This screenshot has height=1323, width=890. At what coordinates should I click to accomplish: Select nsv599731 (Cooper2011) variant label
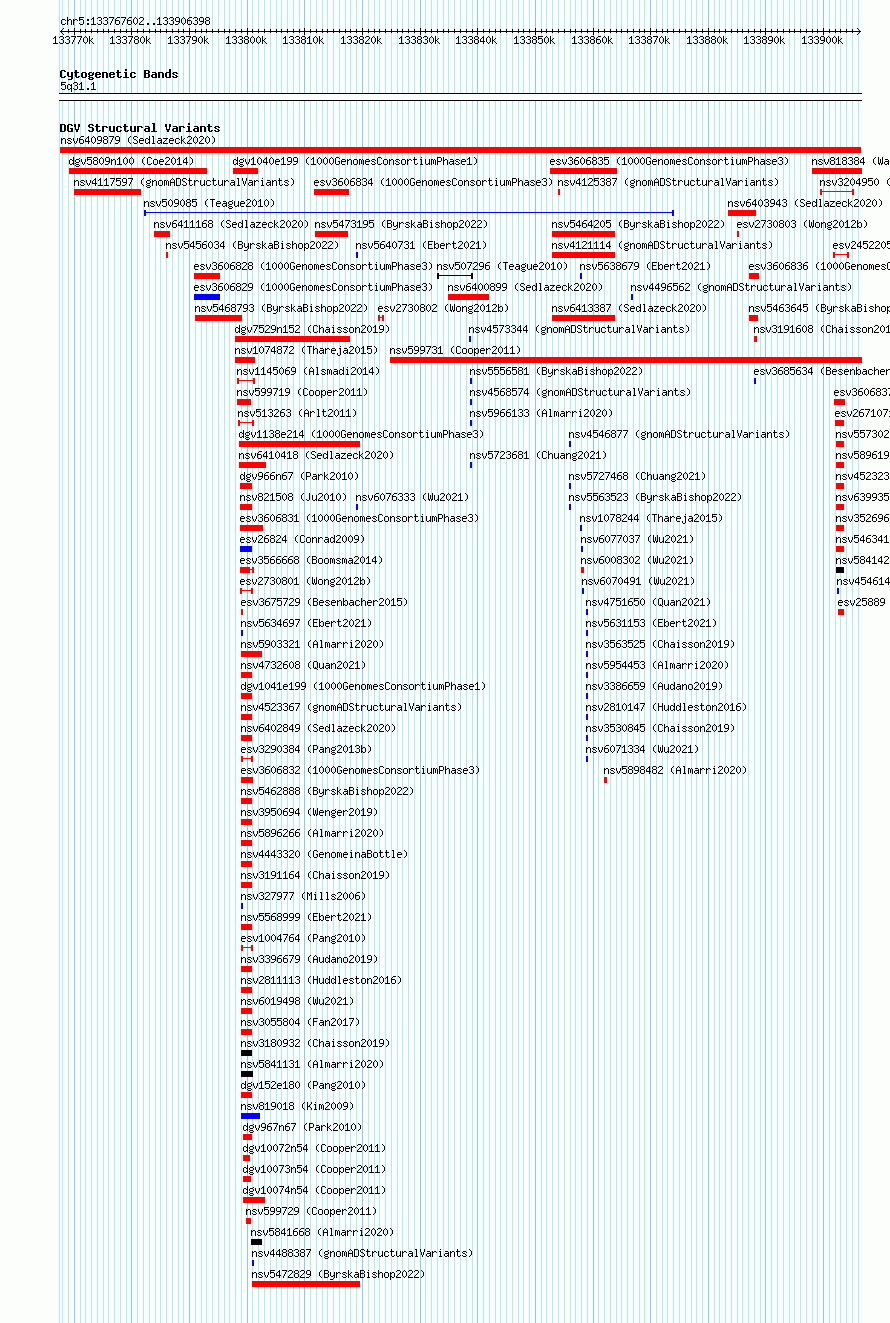point(455,350)
